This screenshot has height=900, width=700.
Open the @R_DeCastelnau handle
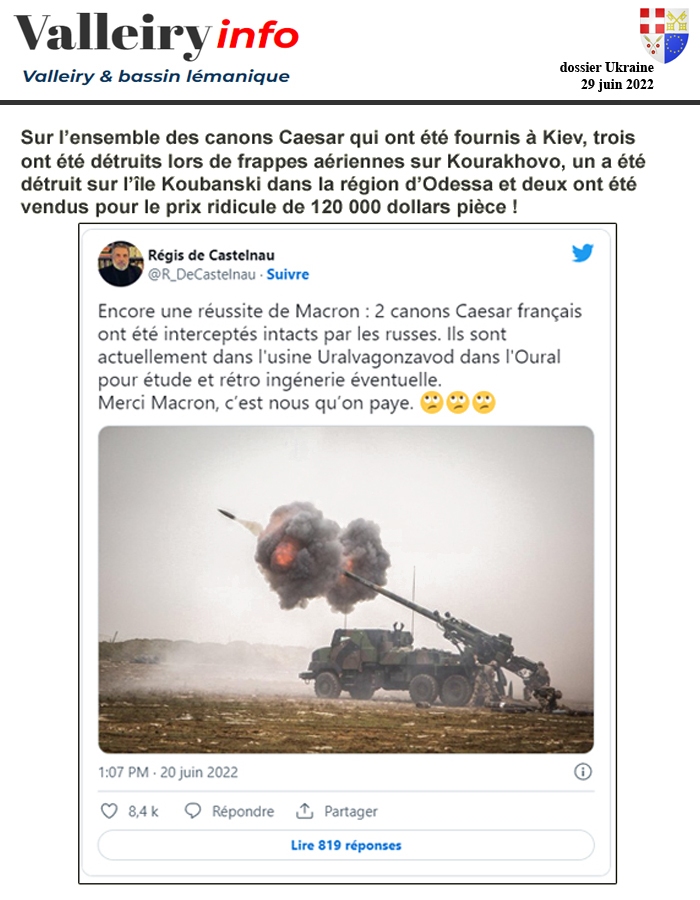(201, 274)
